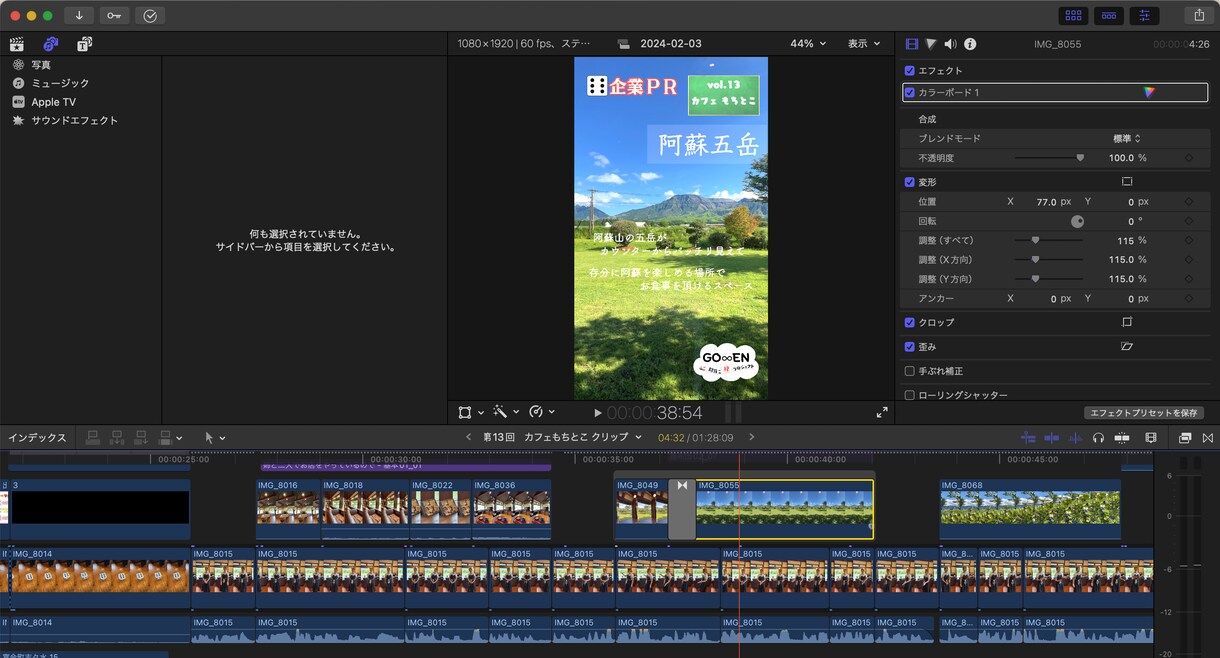Enable the 手ぶれ補正 checkbox
The image size is (1220, 658).
tap(909, 370)
